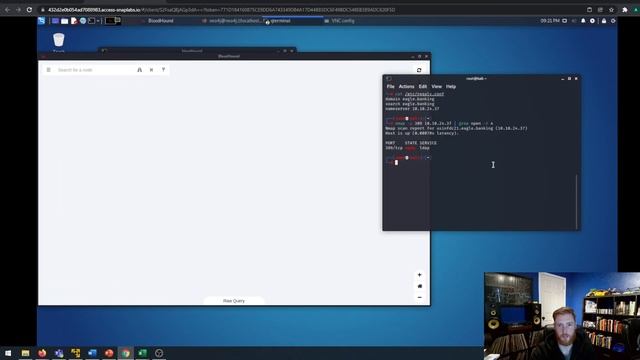The width and height of the screenshot is (640, 360).
Task: Open the terminal Actions menu
Action: [x=406, y=87]
